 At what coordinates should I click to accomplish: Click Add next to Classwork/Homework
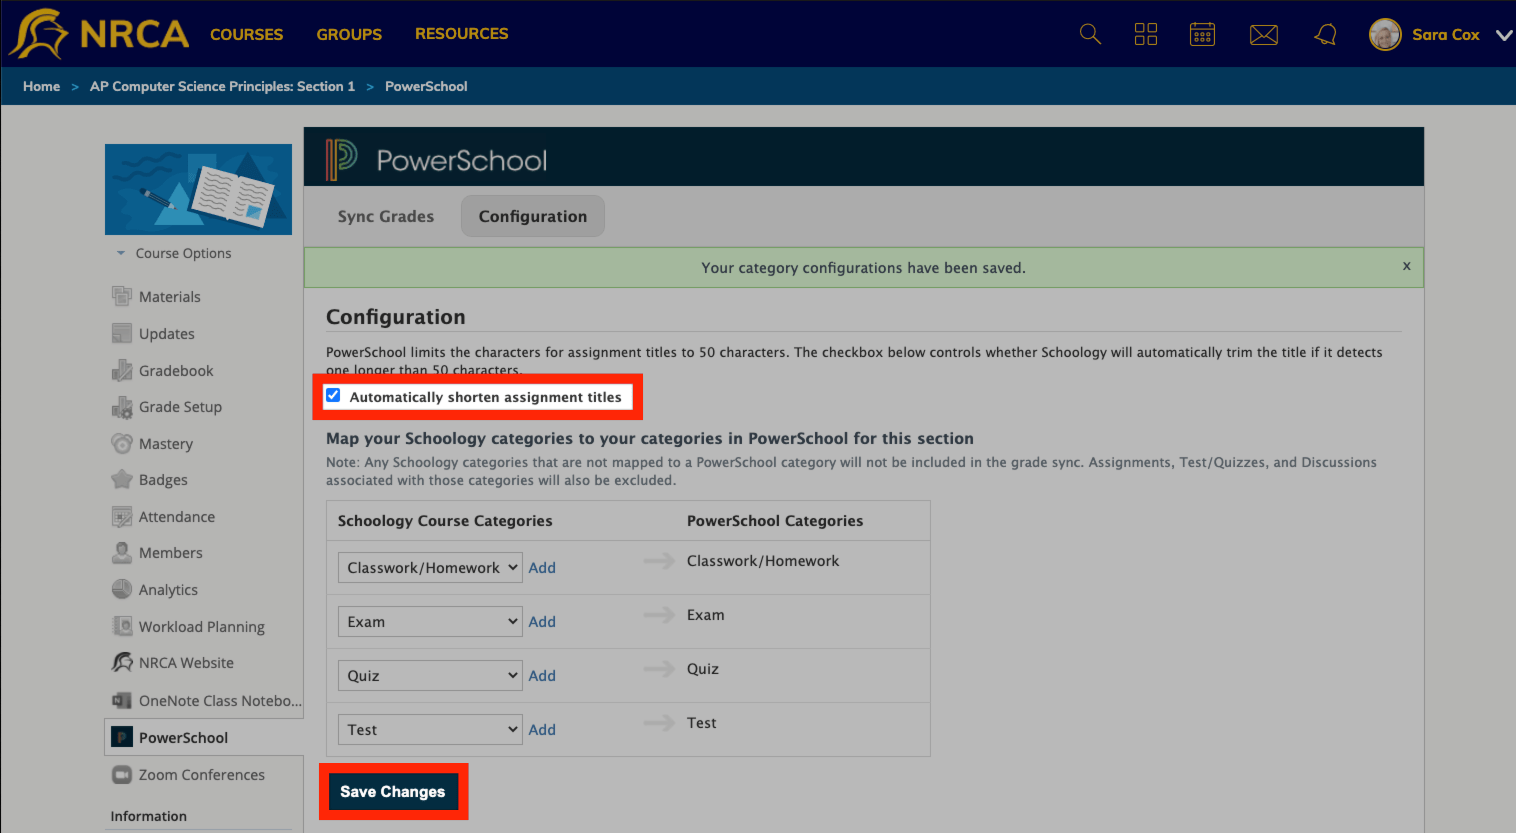coord(542,567)
